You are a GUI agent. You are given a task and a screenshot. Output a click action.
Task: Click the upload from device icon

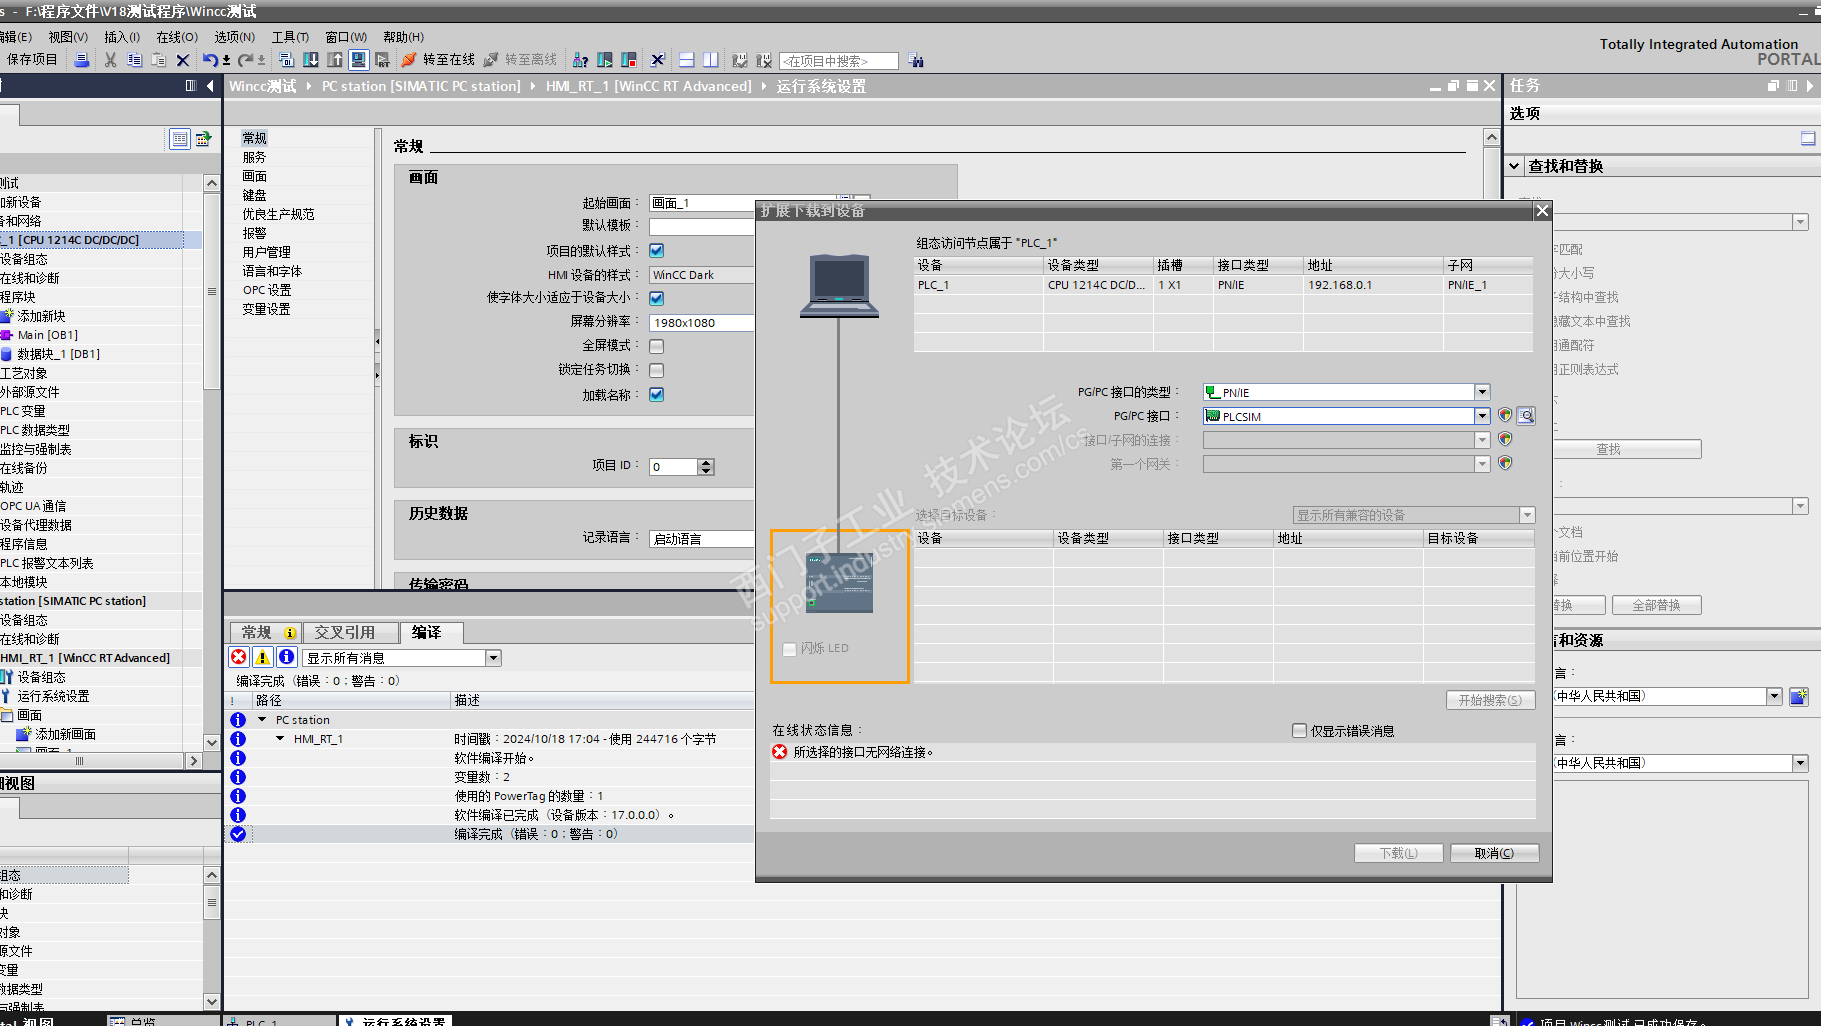pos(335,60)
